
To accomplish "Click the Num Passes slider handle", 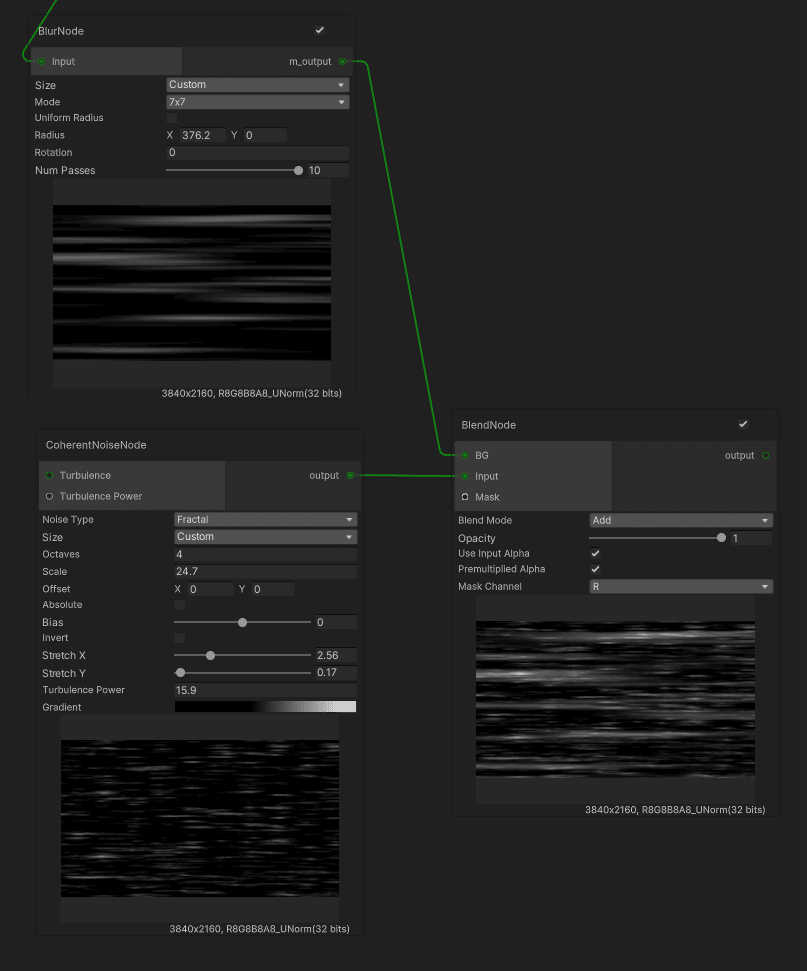I will tap(299, 170).
